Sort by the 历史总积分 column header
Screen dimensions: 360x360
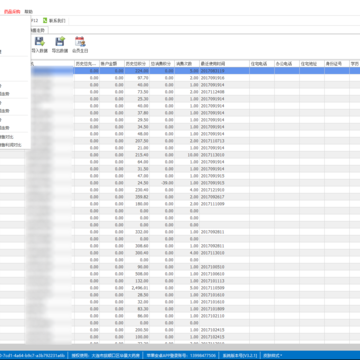137,64
